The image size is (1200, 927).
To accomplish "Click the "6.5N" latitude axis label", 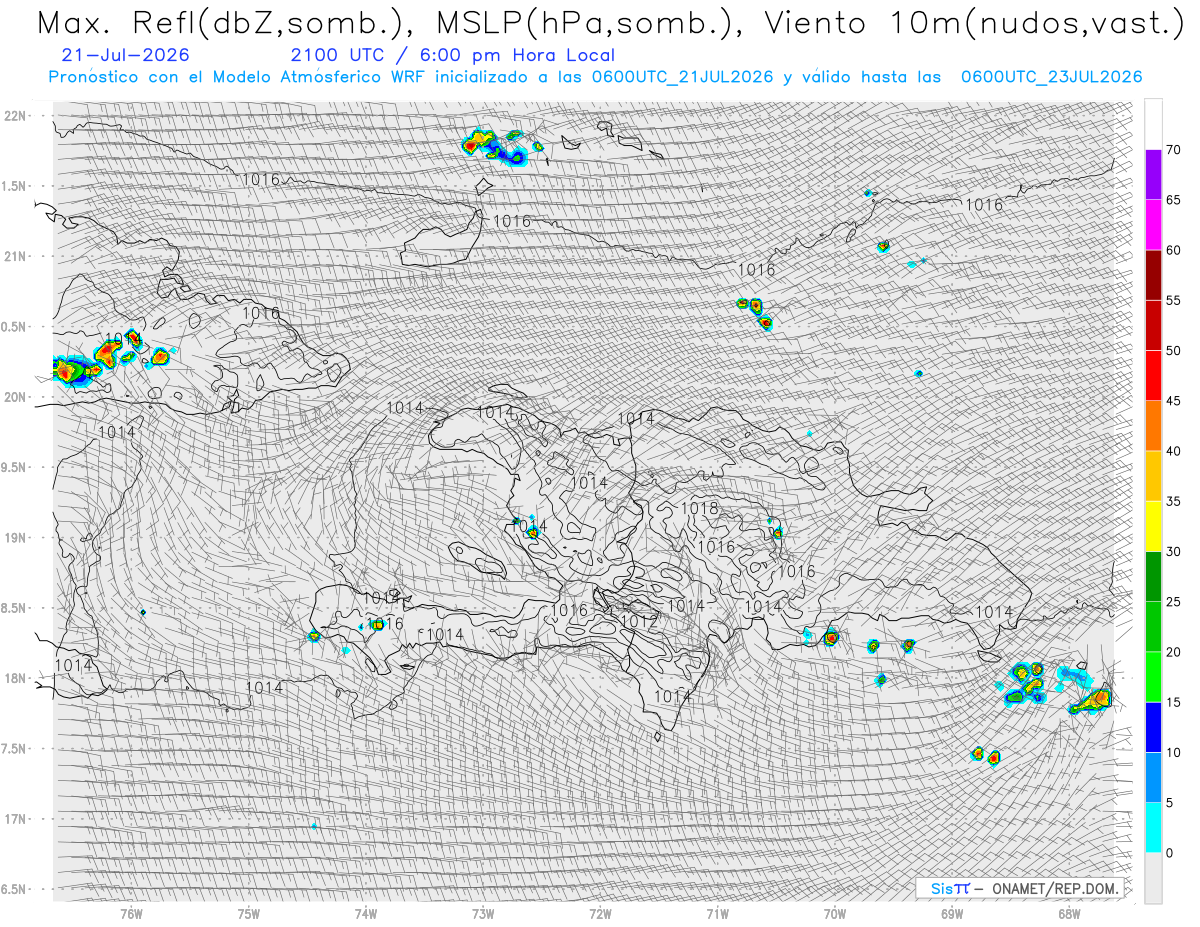I will click(14, 889).
